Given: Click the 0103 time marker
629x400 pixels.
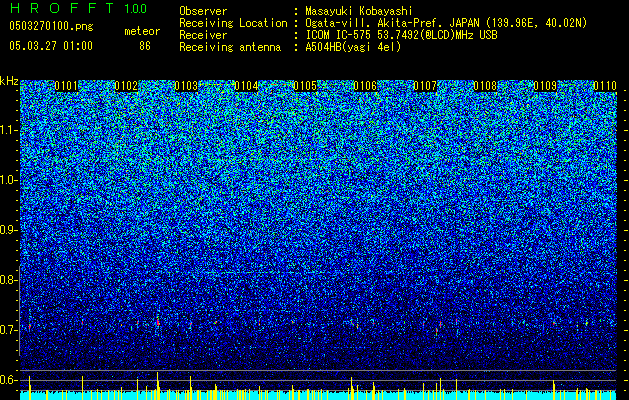Looking at the screenshot, I should click(x=186, y=86).
